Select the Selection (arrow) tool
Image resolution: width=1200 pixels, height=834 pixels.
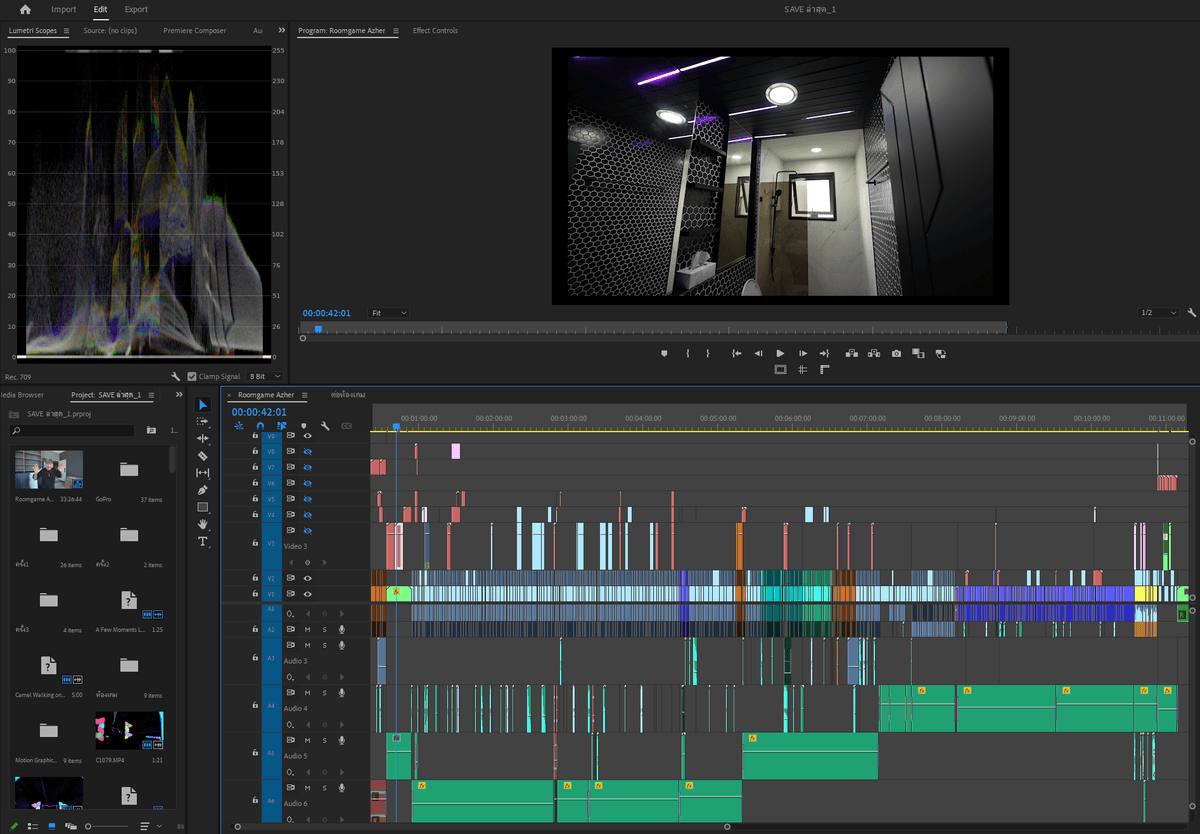[x=203, y=405]
